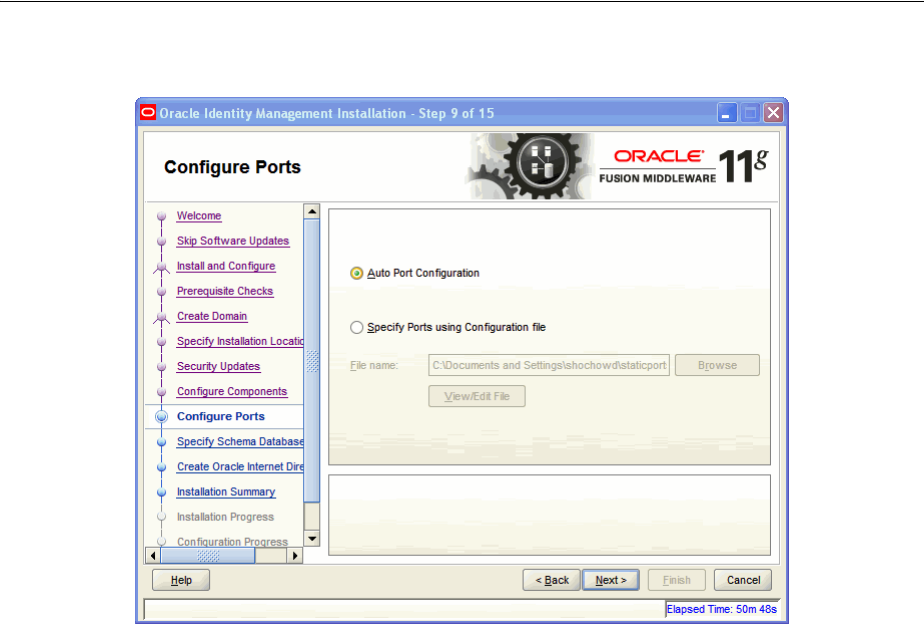Screen dimensions: 924x624
Task: Open Installation Summary step
Action: click(x=226, y=492)
